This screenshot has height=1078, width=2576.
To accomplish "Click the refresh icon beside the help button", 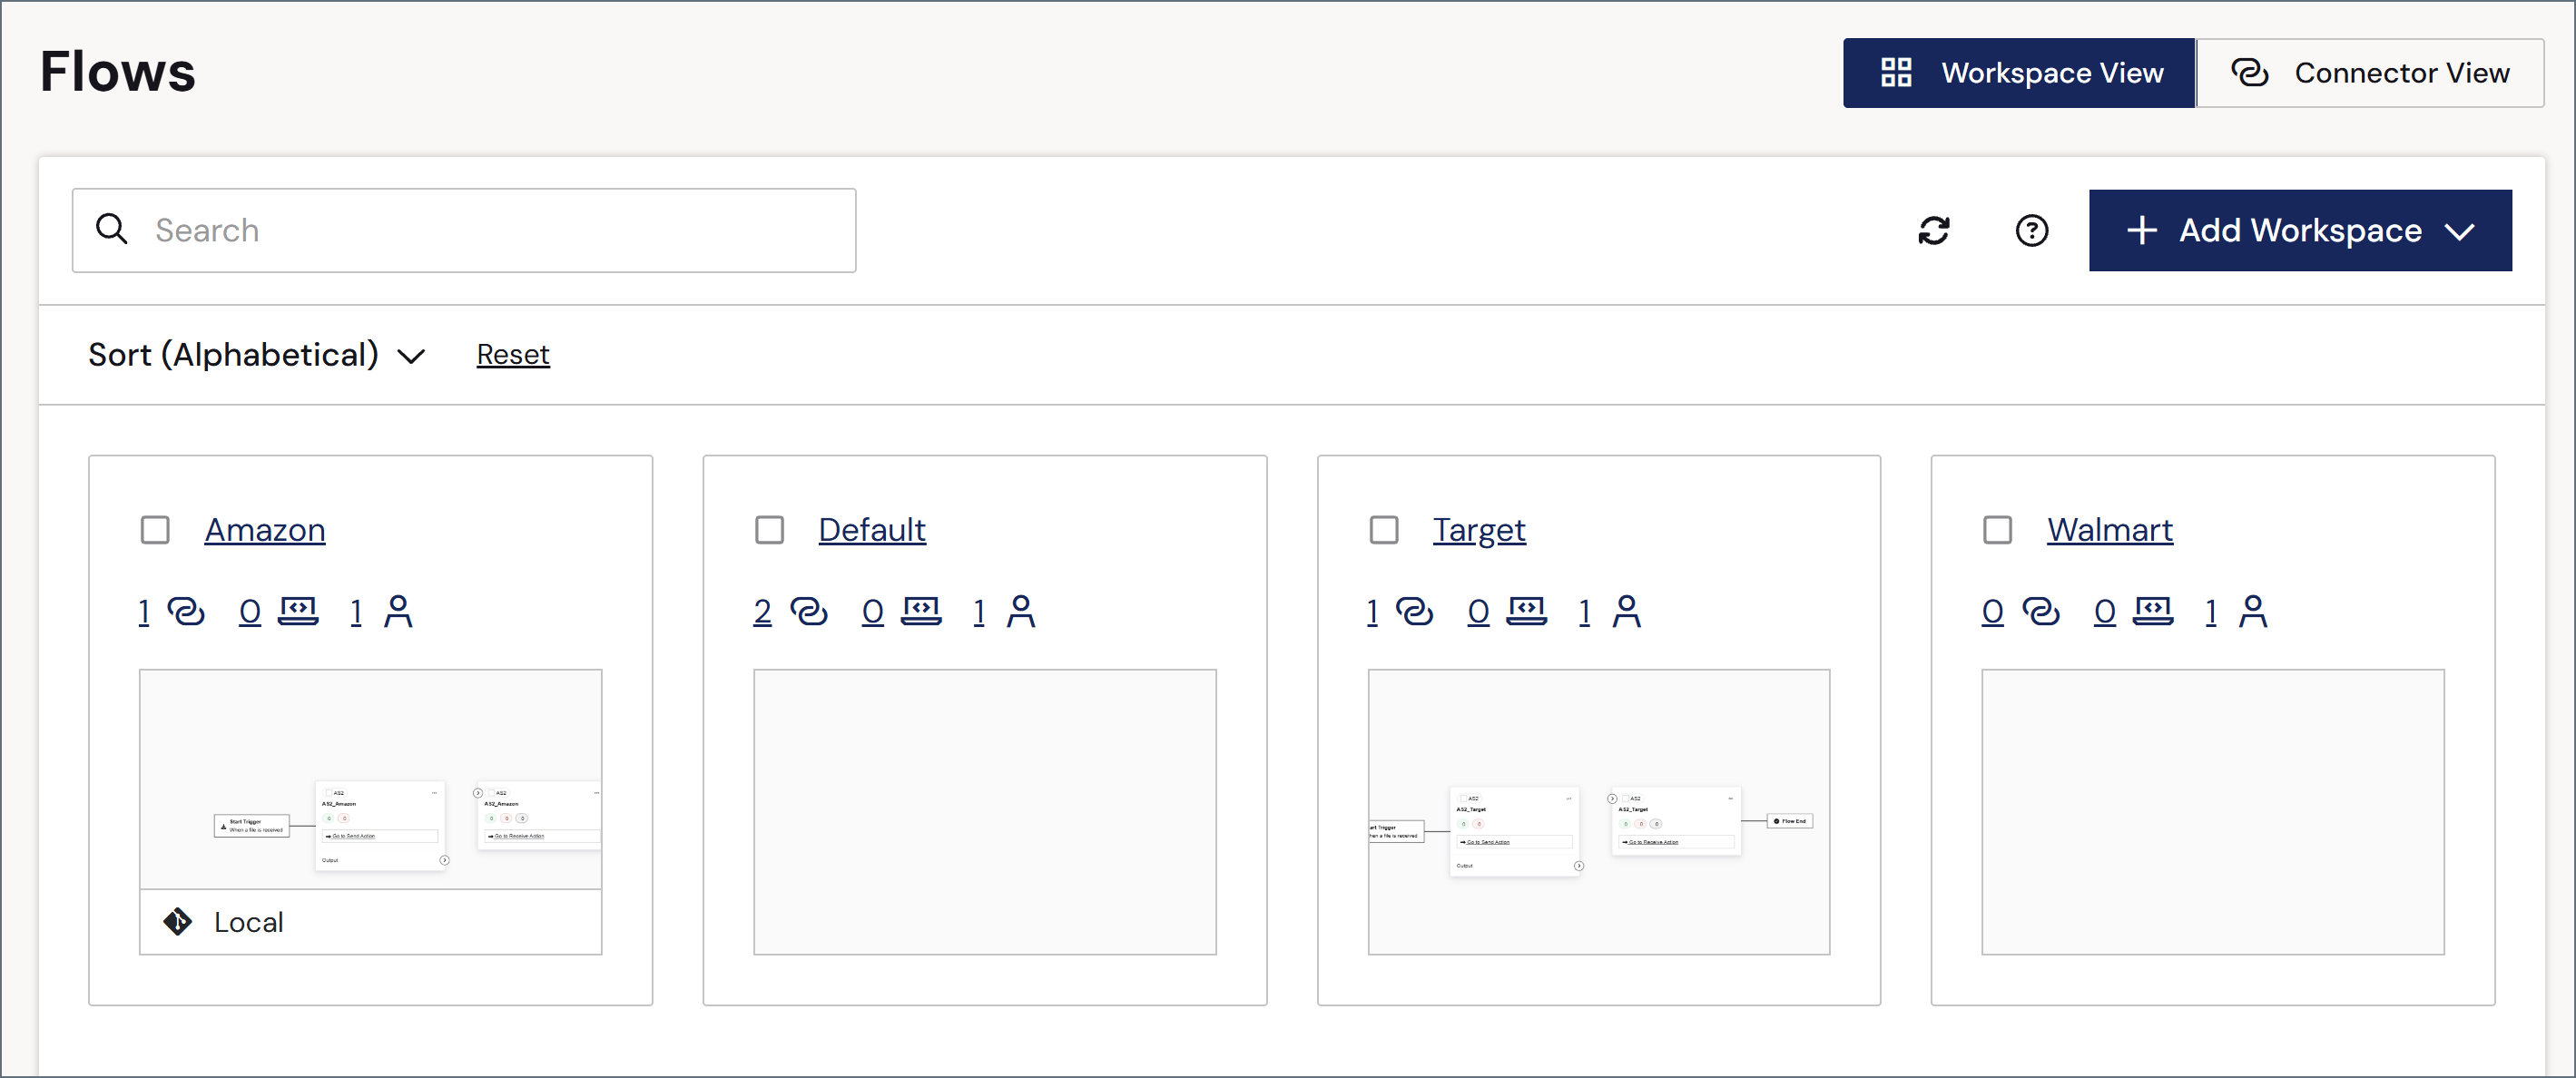I will tap(1933, 231).
